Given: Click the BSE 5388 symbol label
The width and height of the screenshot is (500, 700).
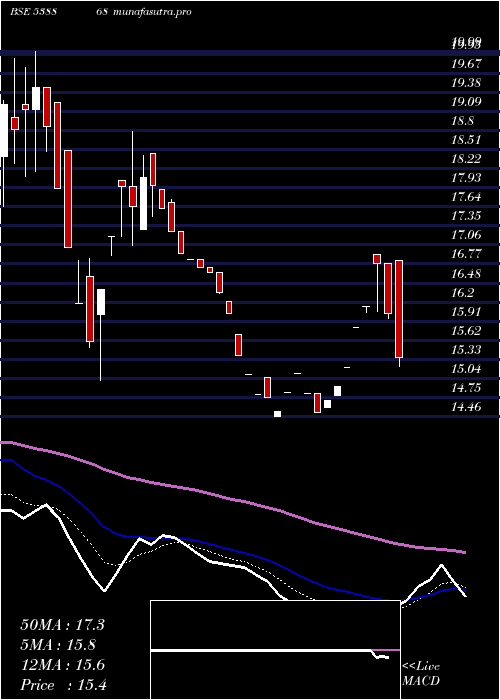Looking at the screenshot, I should [33, 12].
